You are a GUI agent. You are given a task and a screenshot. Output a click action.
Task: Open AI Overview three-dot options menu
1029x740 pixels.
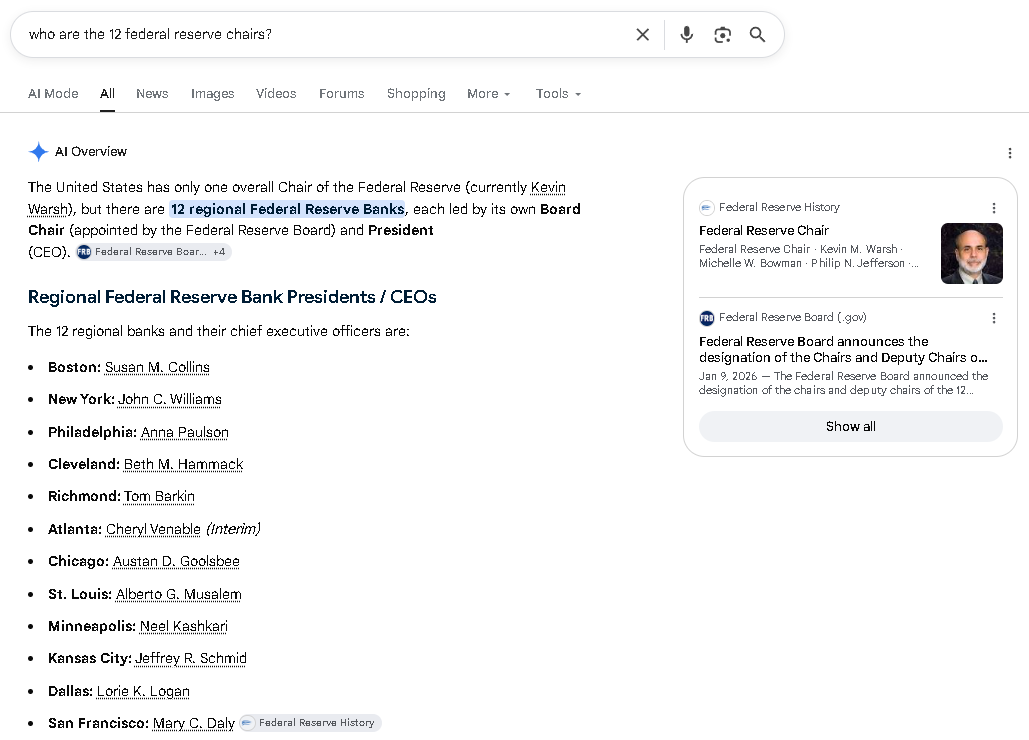(x=1009, y=153)
